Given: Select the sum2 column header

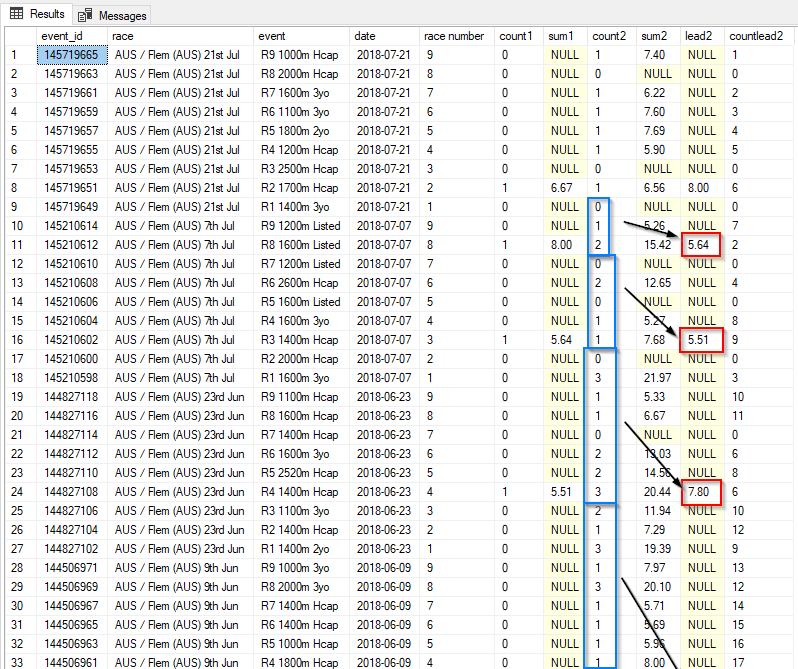Looking at the screenshot, I should coord(658,36).
